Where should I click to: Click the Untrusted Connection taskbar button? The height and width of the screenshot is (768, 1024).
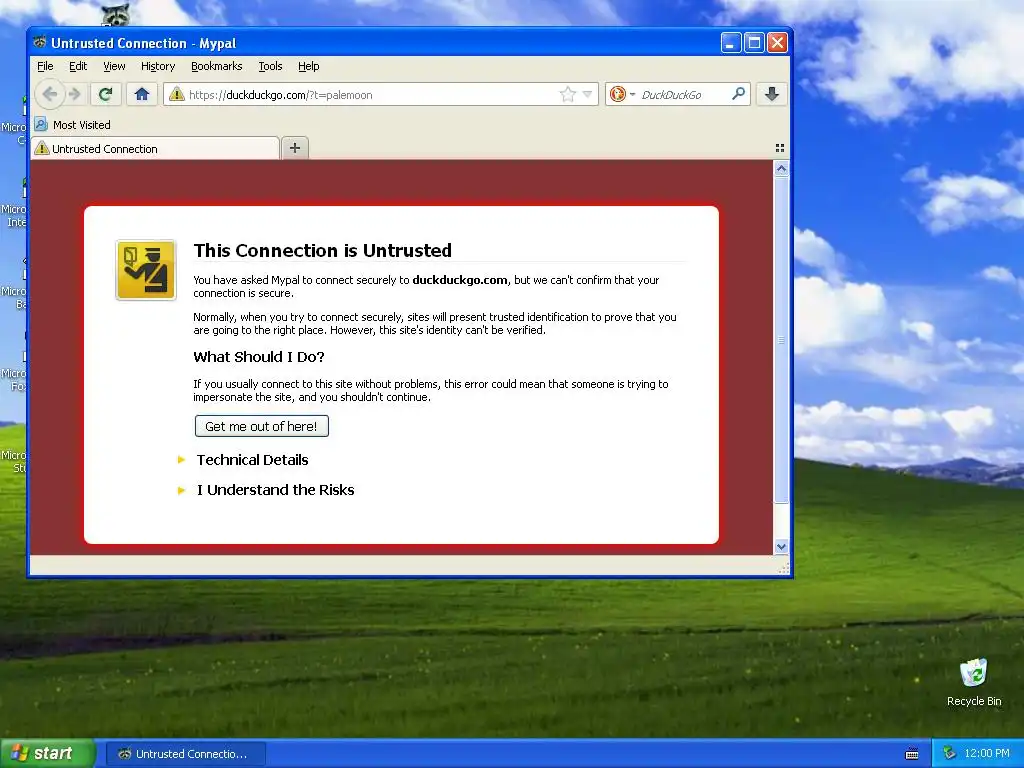click(185, 754)
